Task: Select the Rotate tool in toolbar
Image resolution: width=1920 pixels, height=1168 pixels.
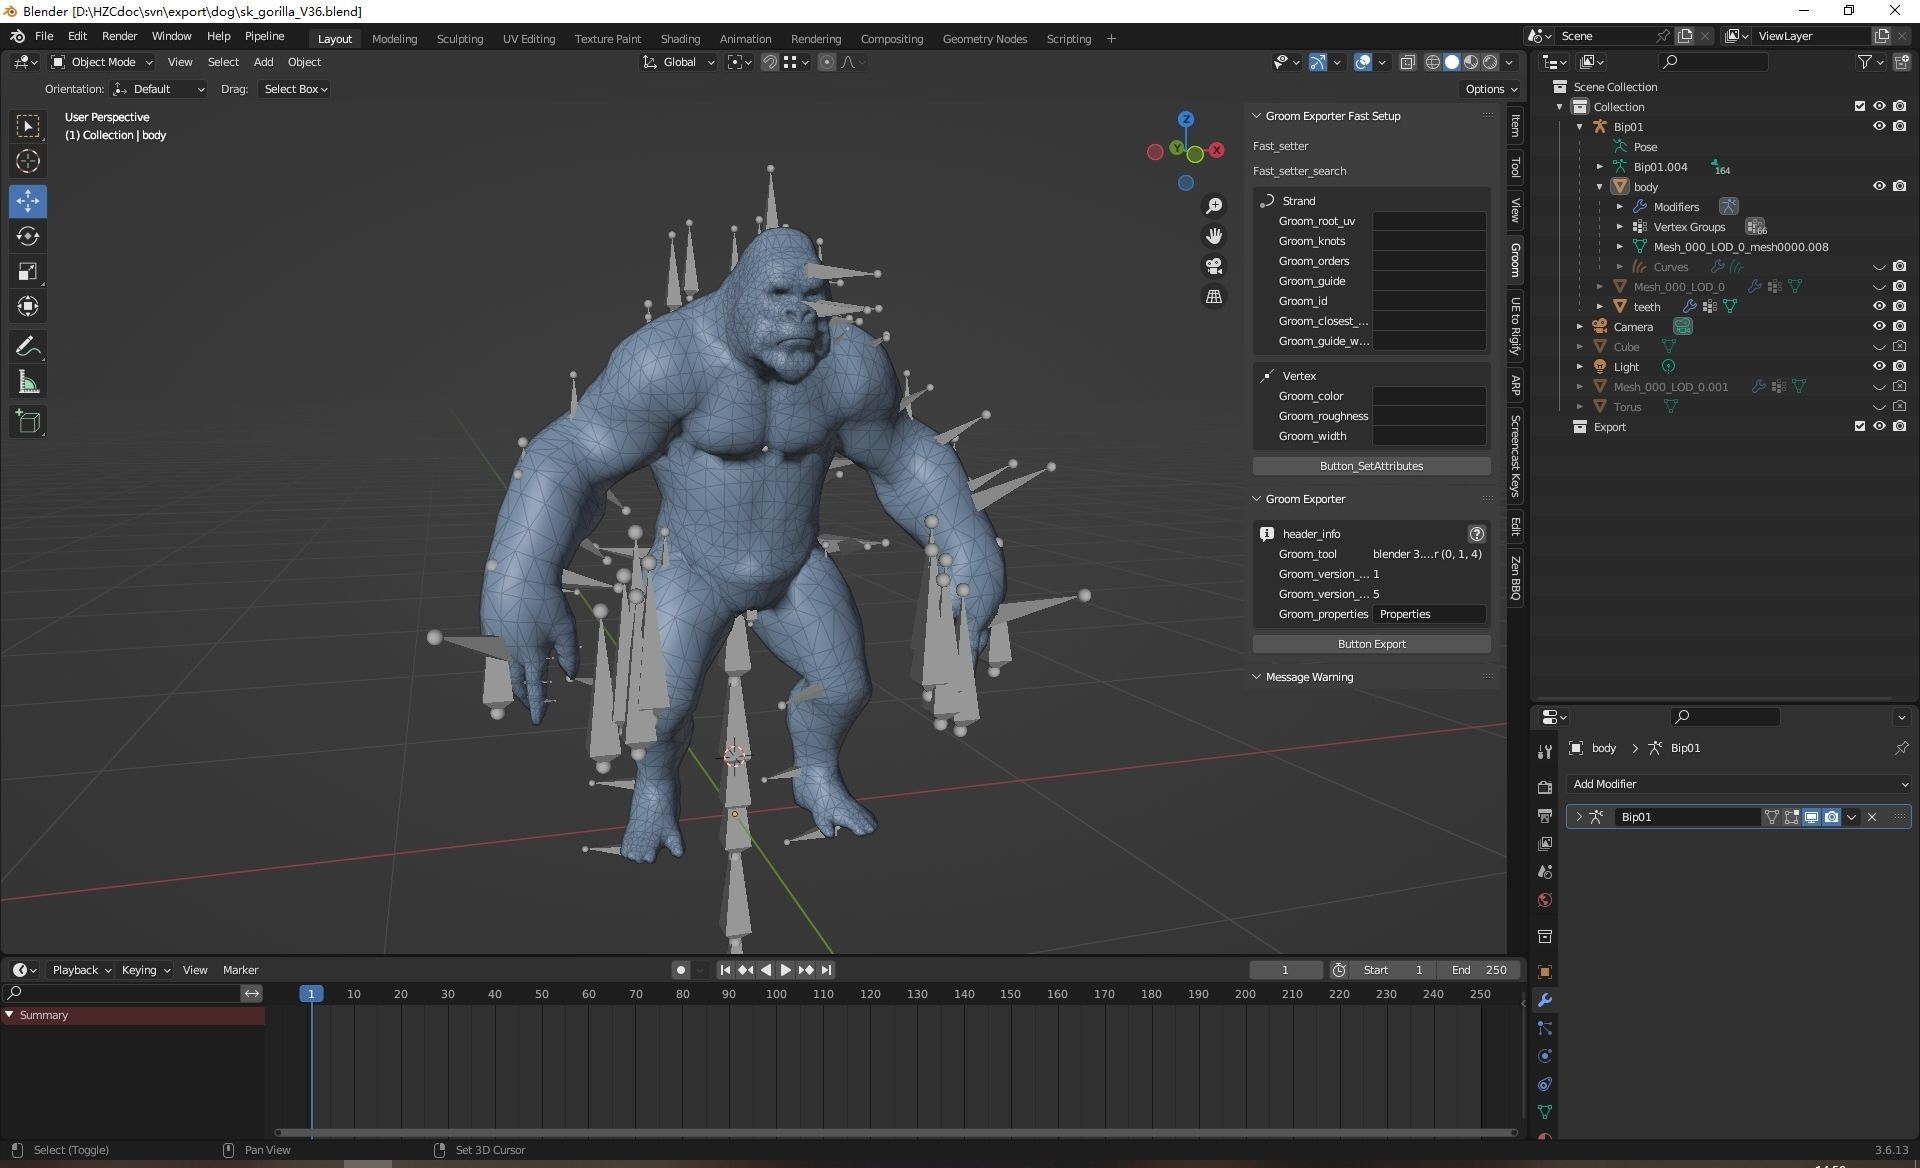Action: 28,236
